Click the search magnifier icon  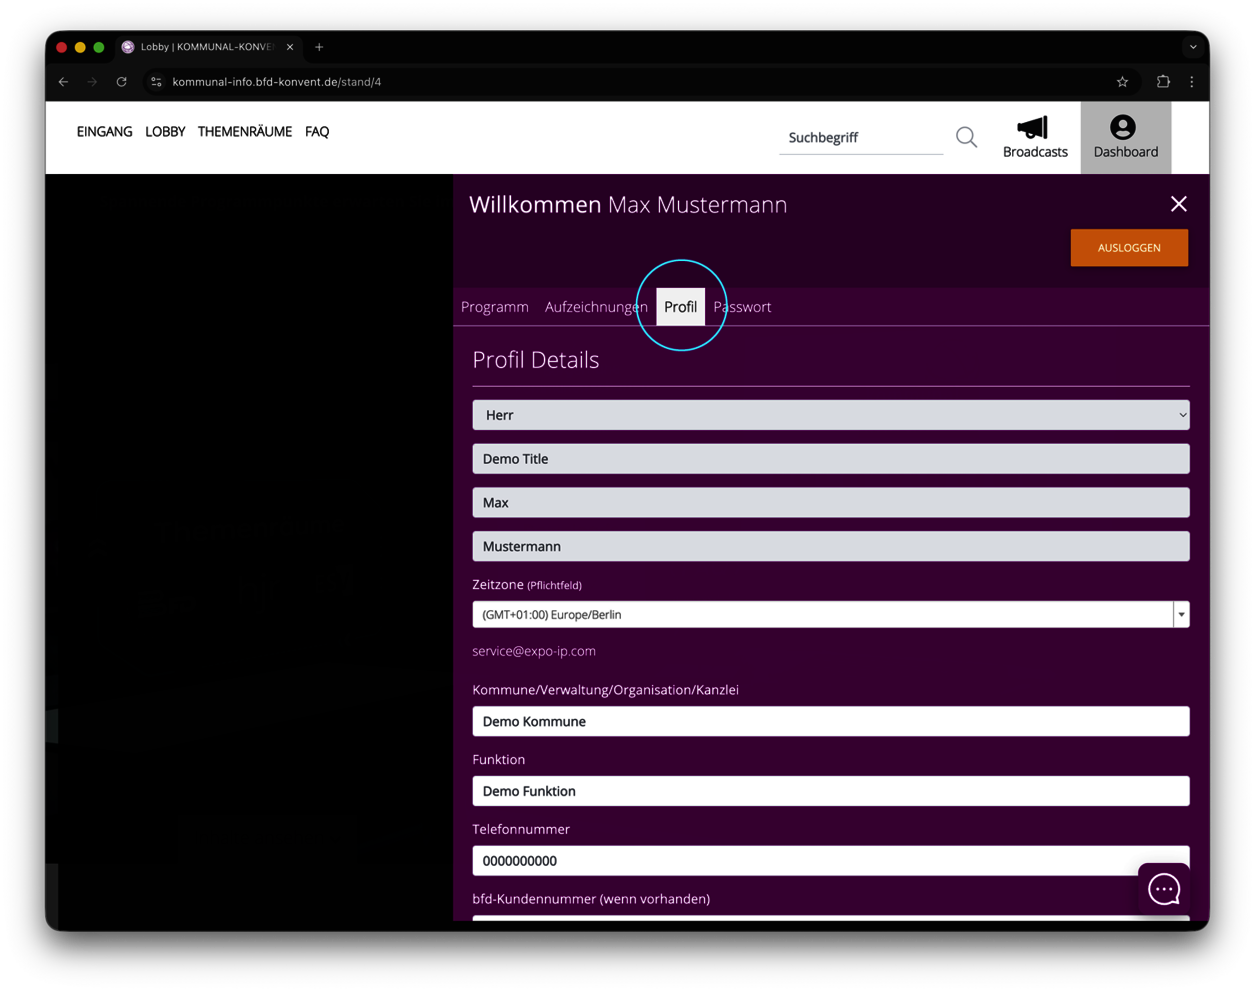tap(966, 137)
